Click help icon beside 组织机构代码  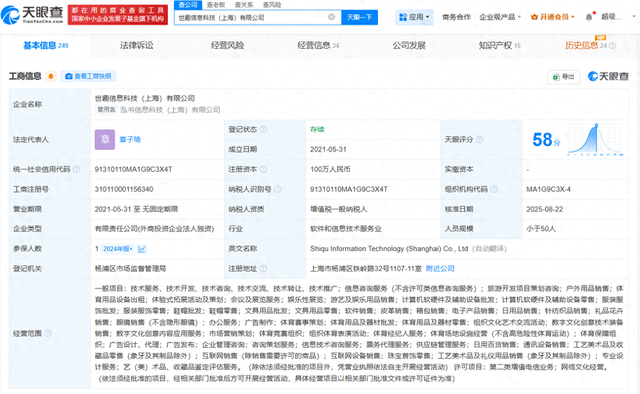tap(494, 189)
